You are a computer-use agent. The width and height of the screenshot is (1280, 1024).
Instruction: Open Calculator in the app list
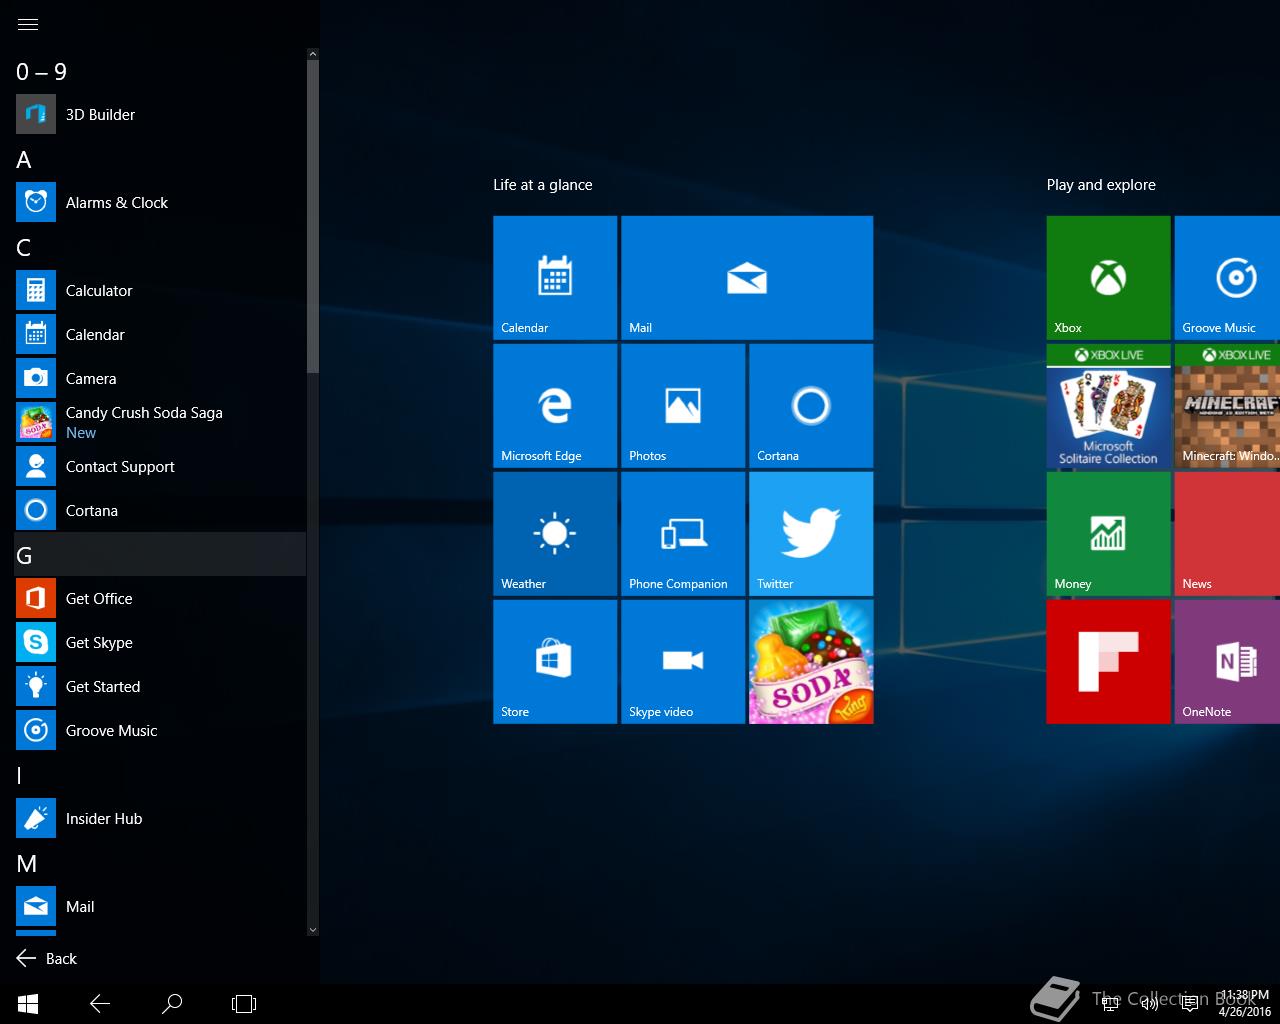coord(160,290)
